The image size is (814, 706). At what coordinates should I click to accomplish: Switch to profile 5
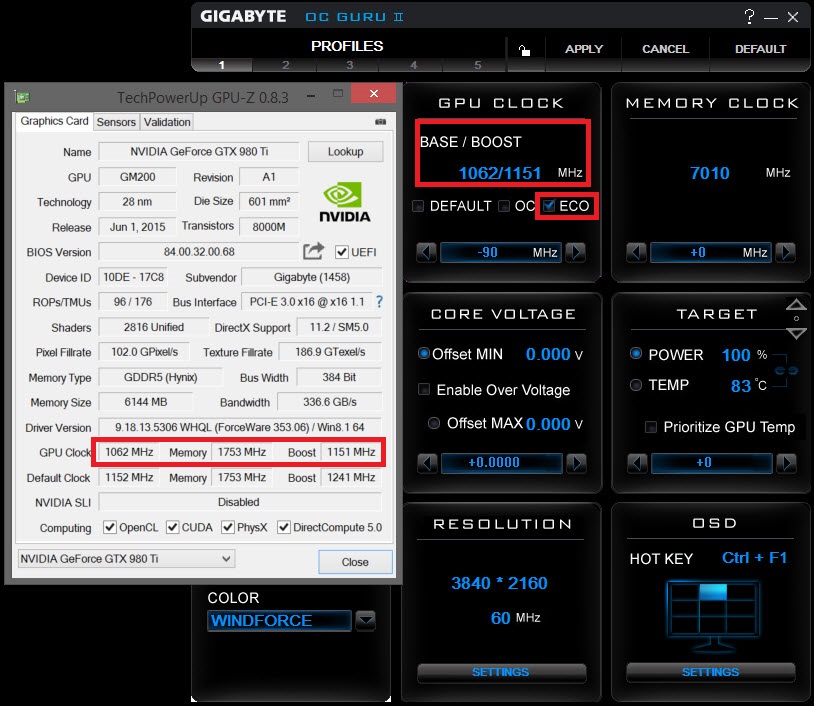[x=477, y=65]
